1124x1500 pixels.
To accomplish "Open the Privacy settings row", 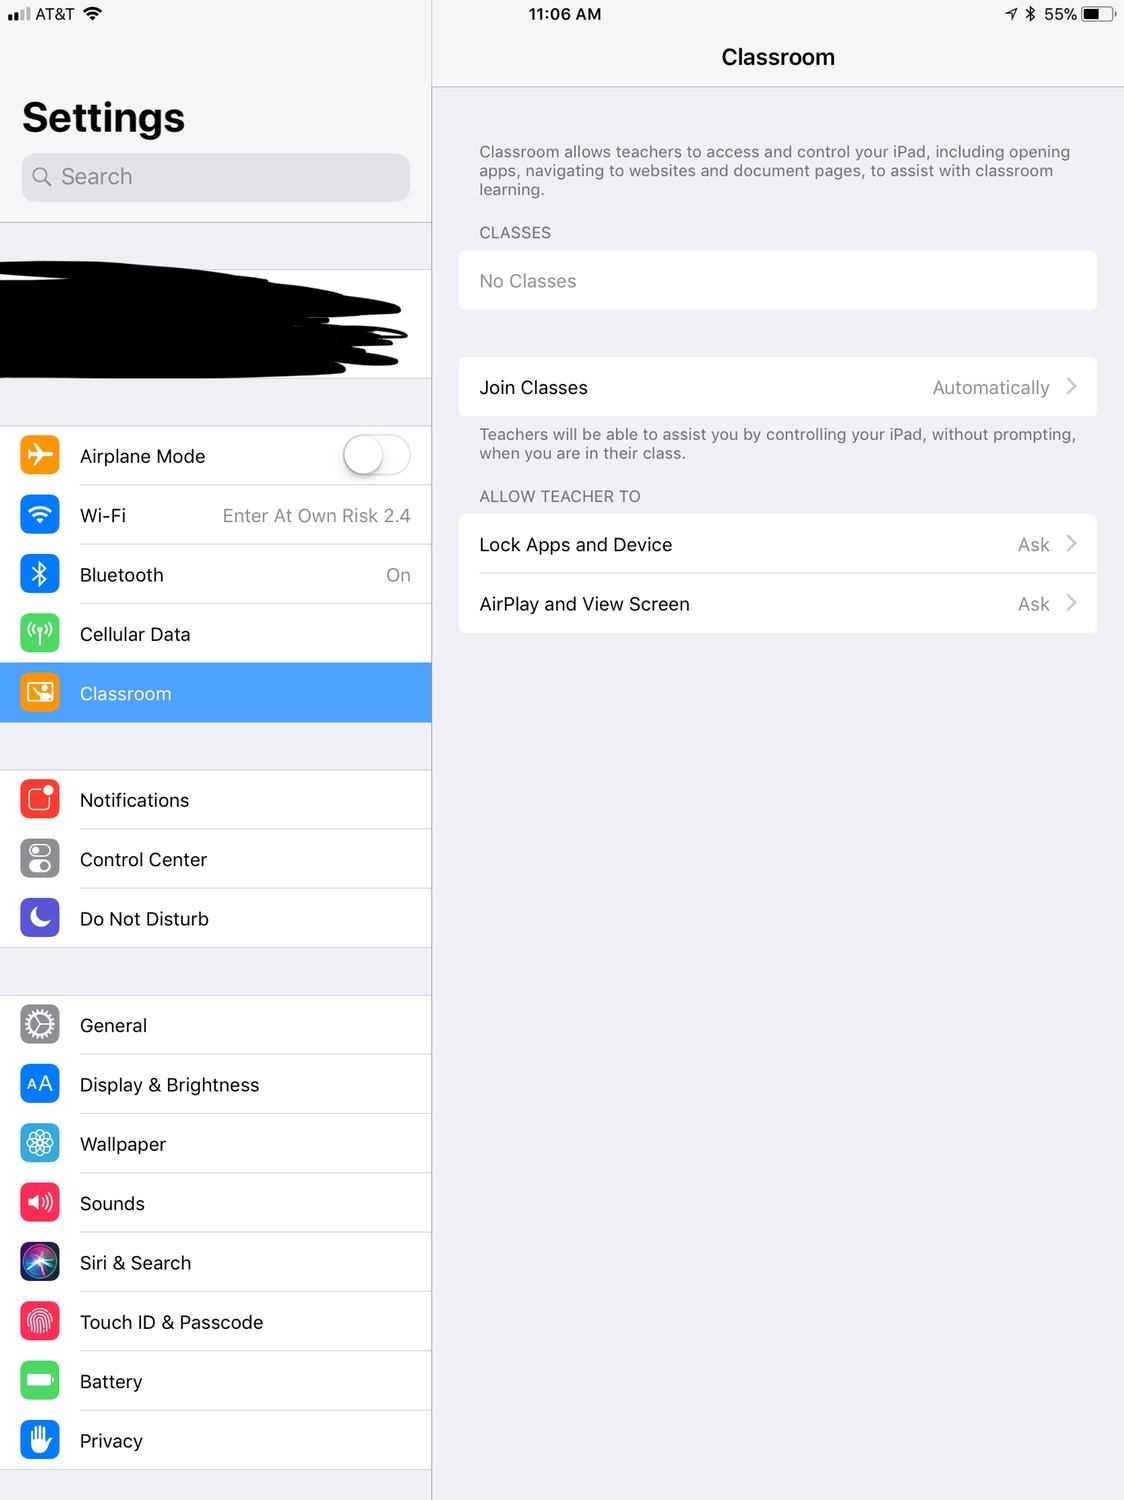I will [x=216, y=1440].
